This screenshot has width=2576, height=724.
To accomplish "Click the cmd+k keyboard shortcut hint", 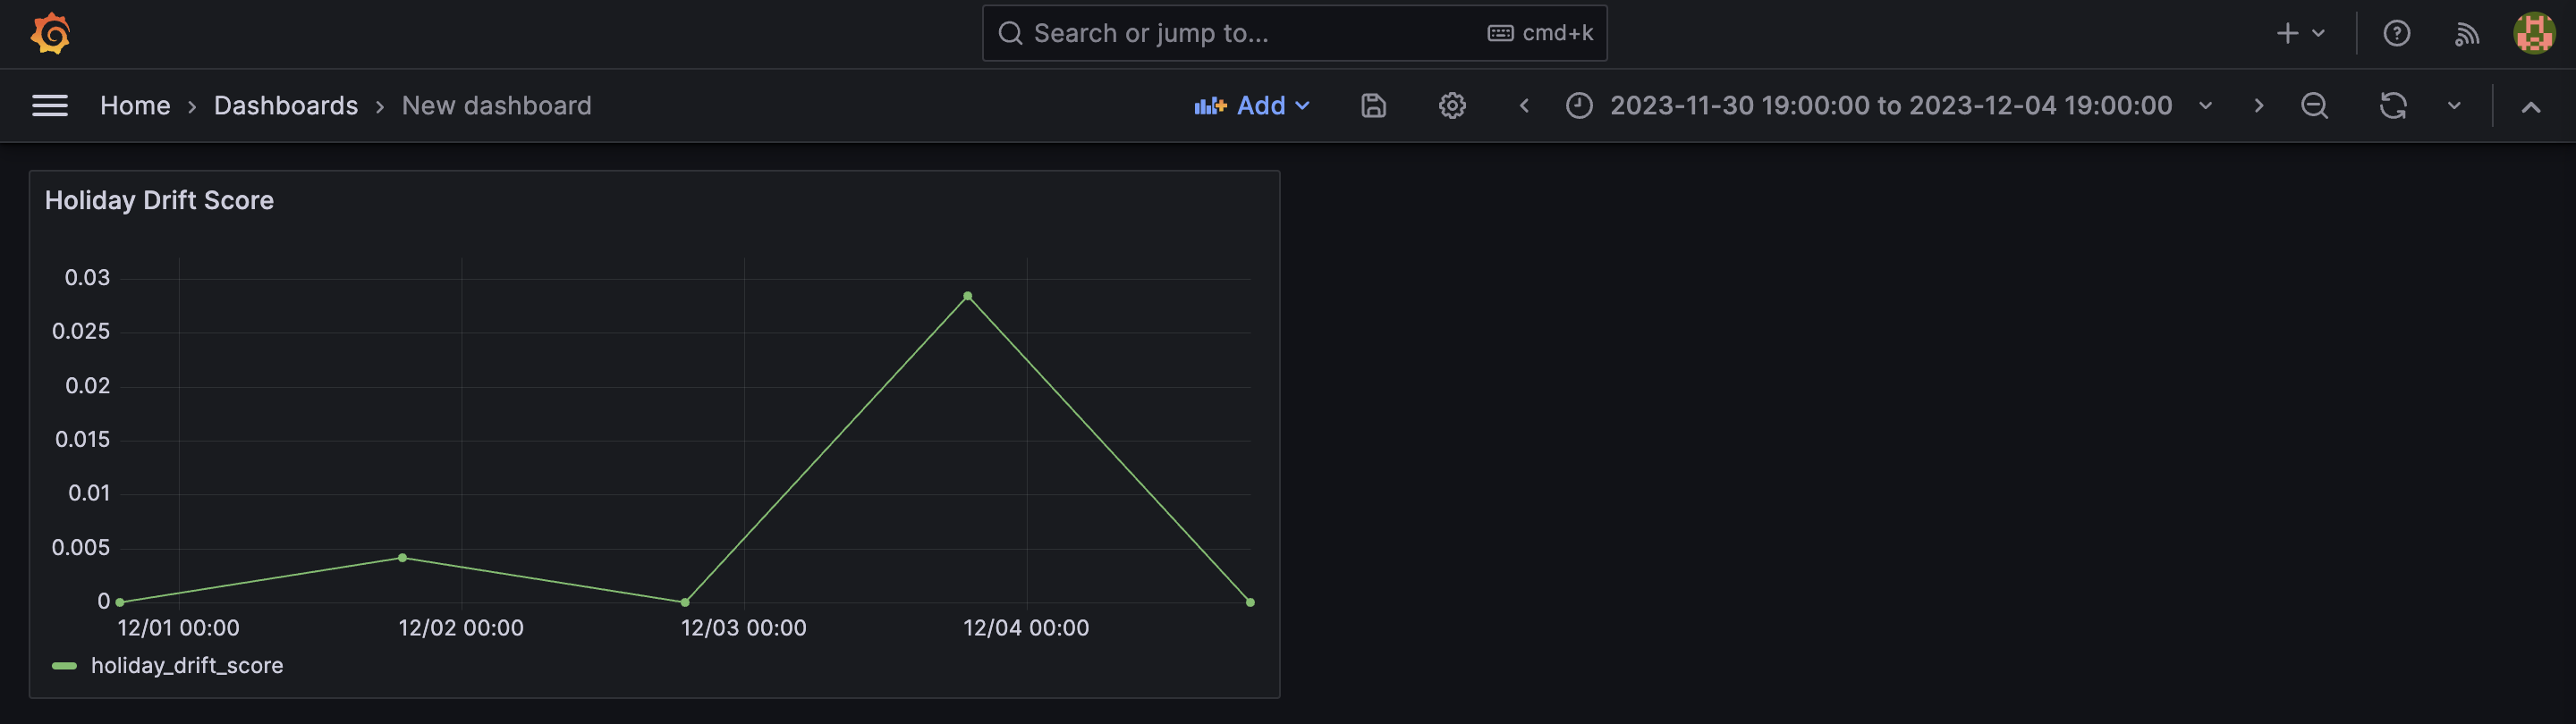I will [x=1541, y=33].
